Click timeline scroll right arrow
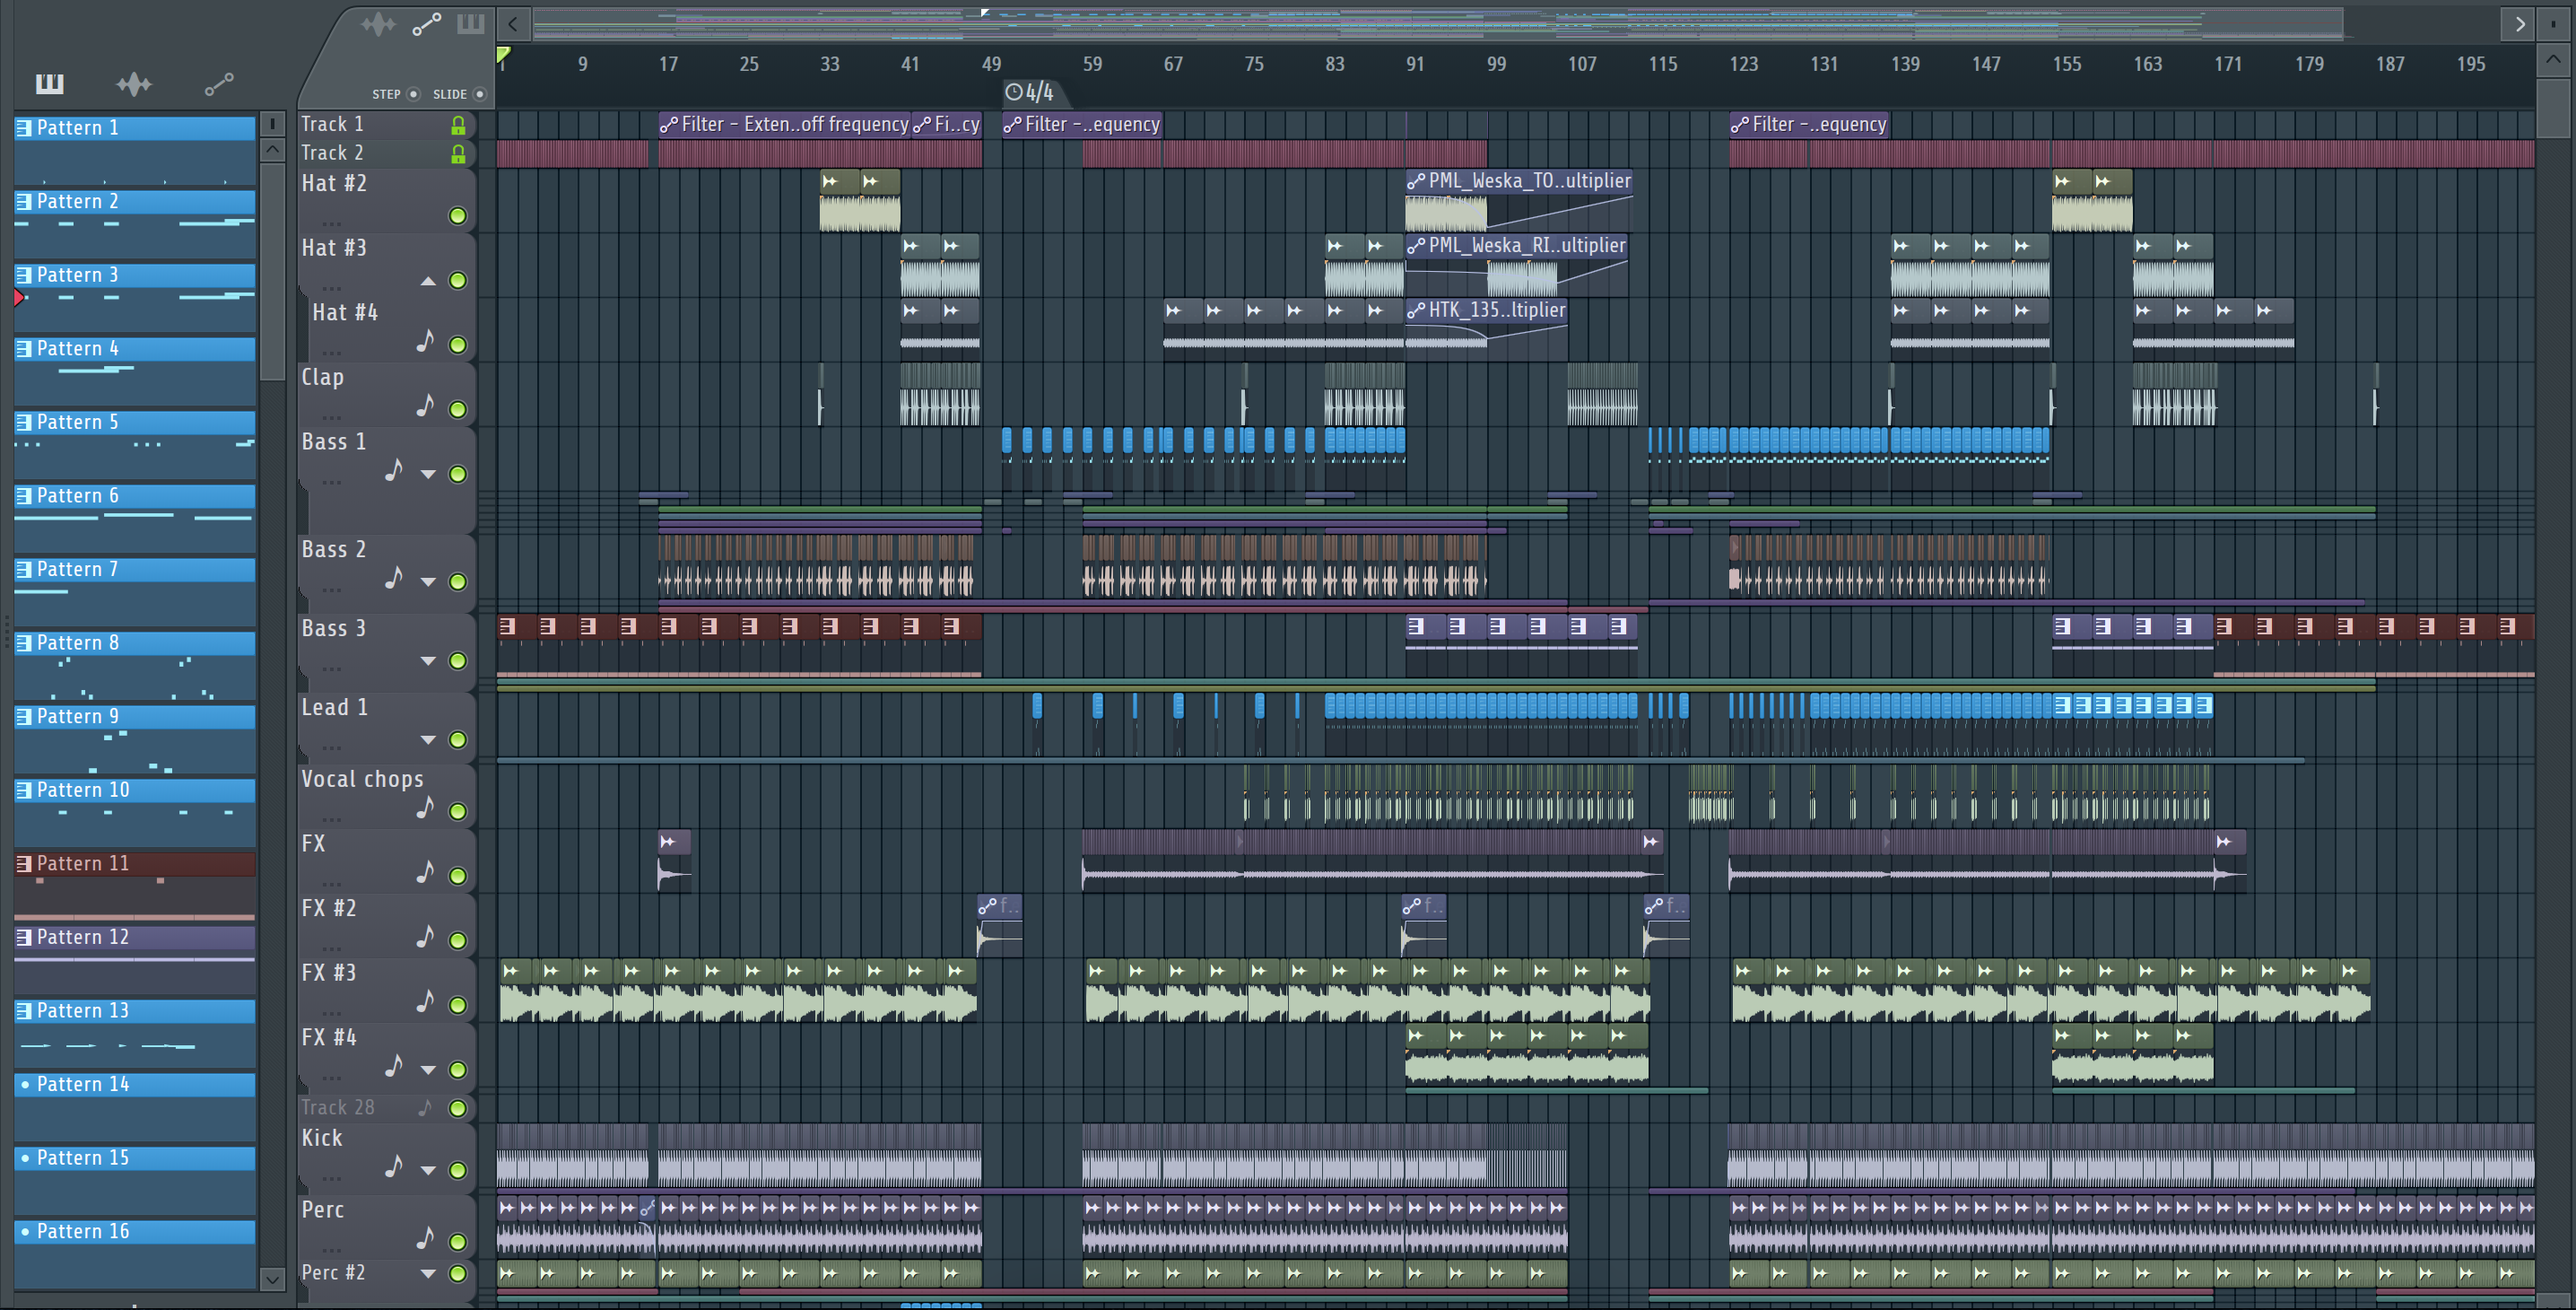The image size is (2576, 1310). (2519, 23)
